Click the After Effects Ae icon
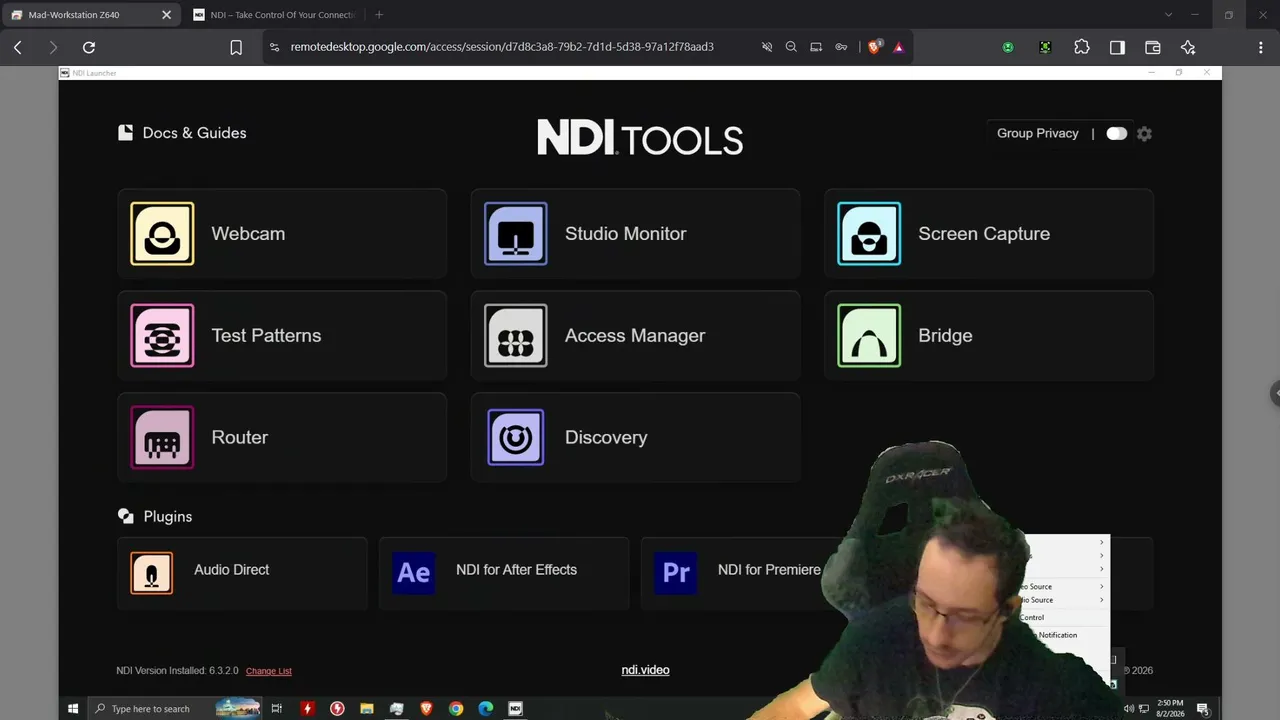Screen dimensions: 1280x720 tap(413, 573)
